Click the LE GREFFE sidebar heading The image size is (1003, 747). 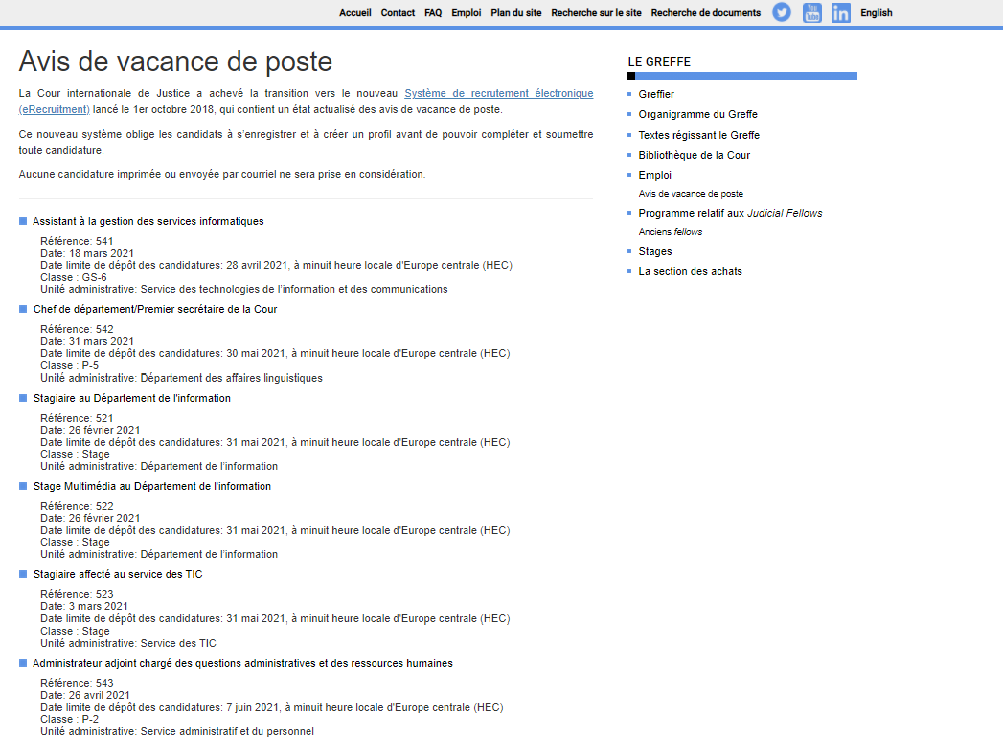(x=659, y=62)
